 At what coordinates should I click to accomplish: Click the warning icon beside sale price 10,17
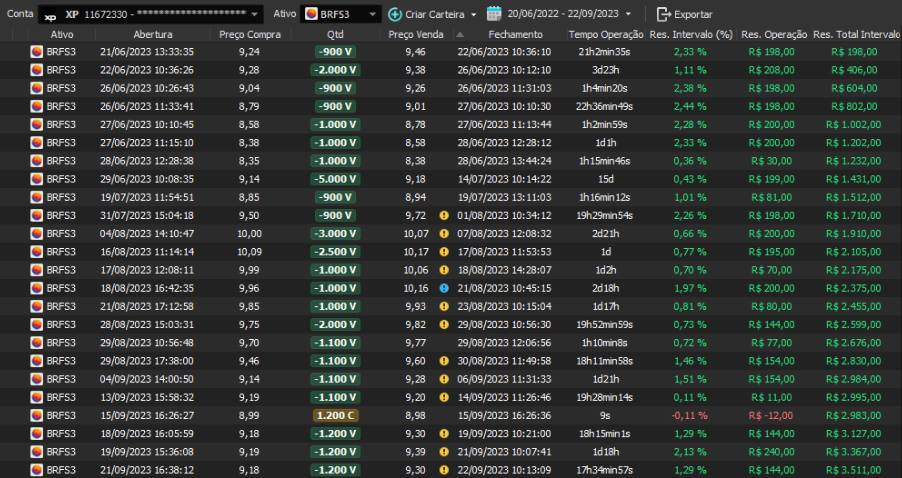444,251
